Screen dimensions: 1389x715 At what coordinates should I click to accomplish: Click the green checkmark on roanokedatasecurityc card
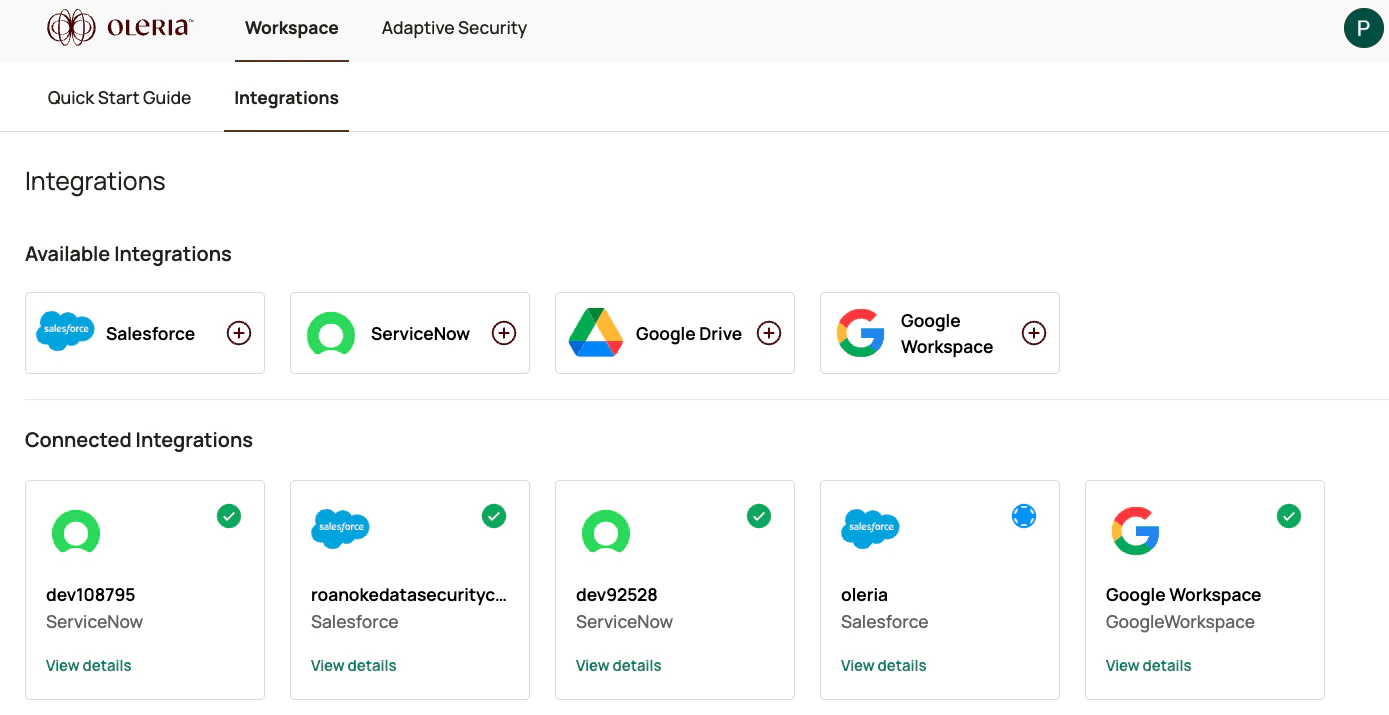click(494, 516)
